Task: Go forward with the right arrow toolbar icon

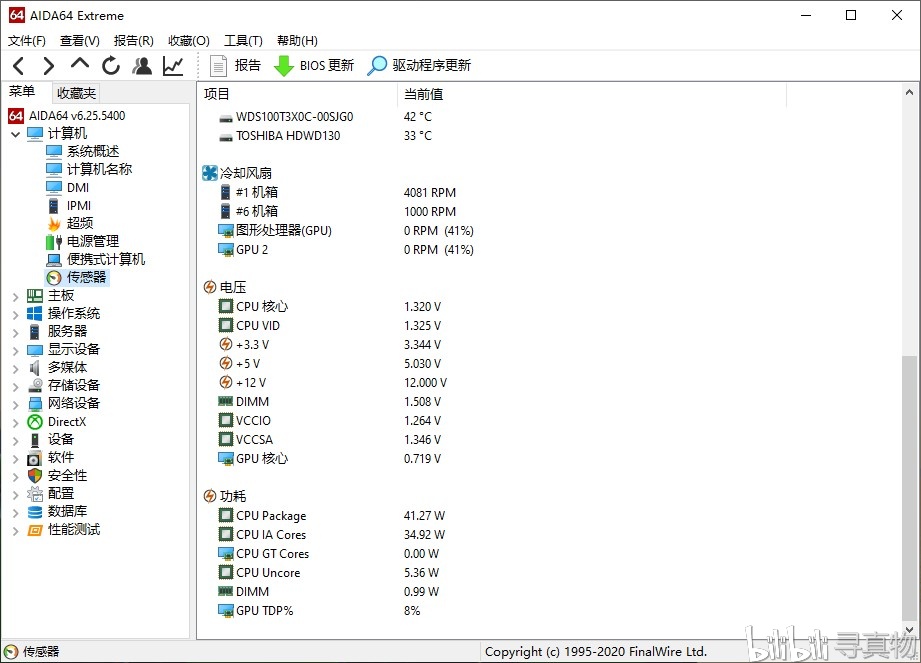Action: pyautogui.click(x=49, y=66)
